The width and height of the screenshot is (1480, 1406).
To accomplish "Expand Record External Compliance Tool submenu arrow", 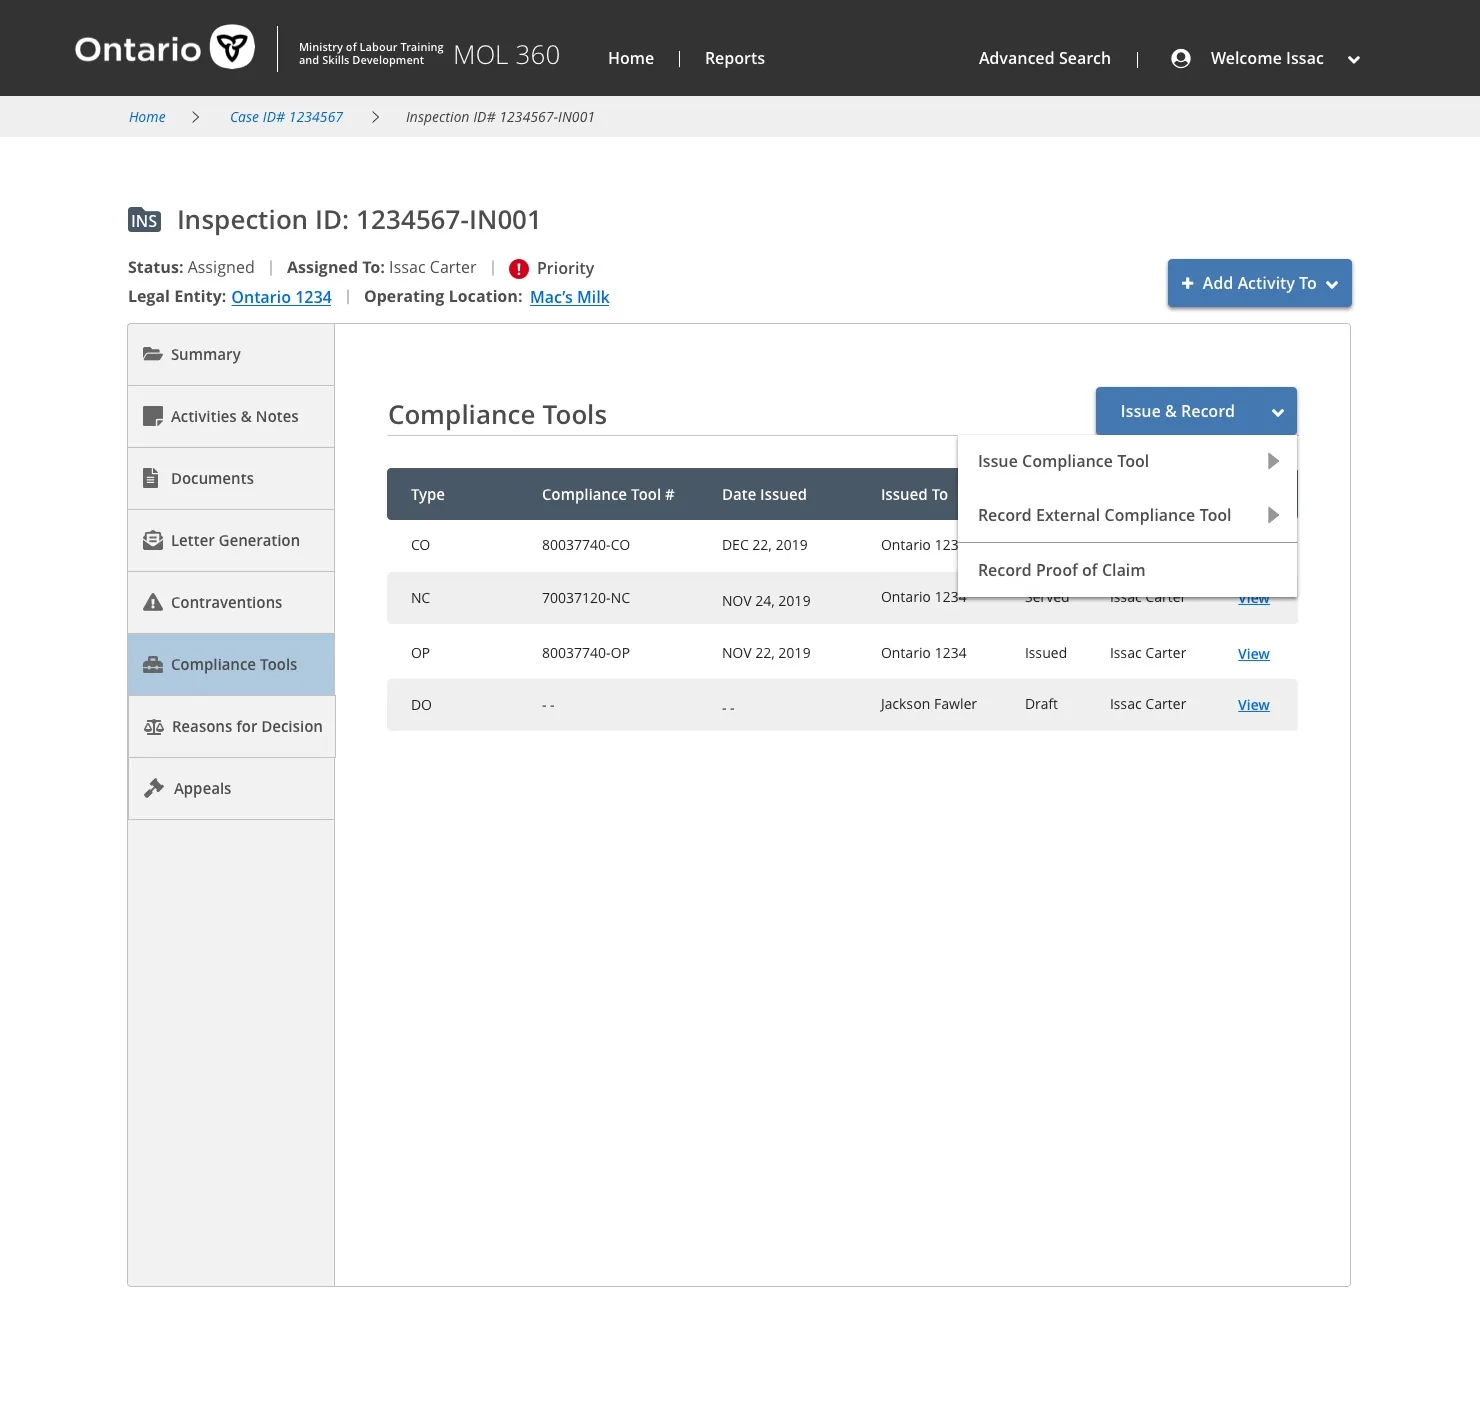I will click(x=1273, y=515).
